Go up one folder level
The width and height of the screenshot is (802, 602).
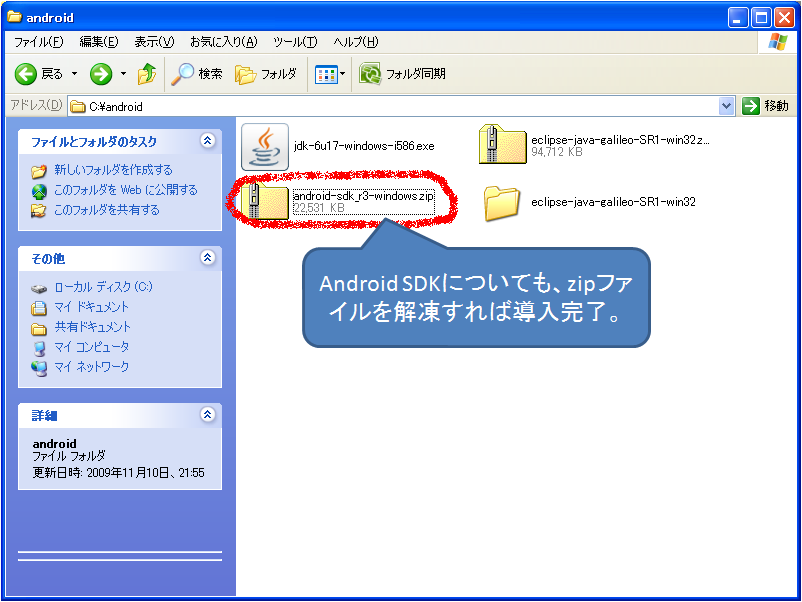point(147,74)
